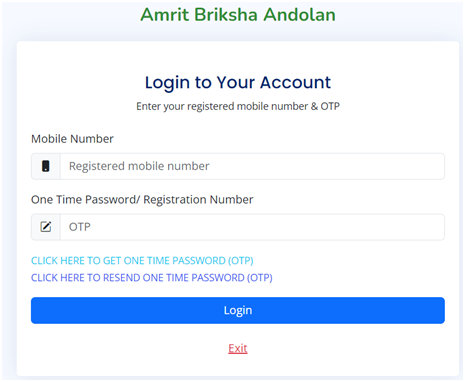Focus the OTP input field
Image resolution: width=465 pixels, height=382 pixels.
pos(252,227)
